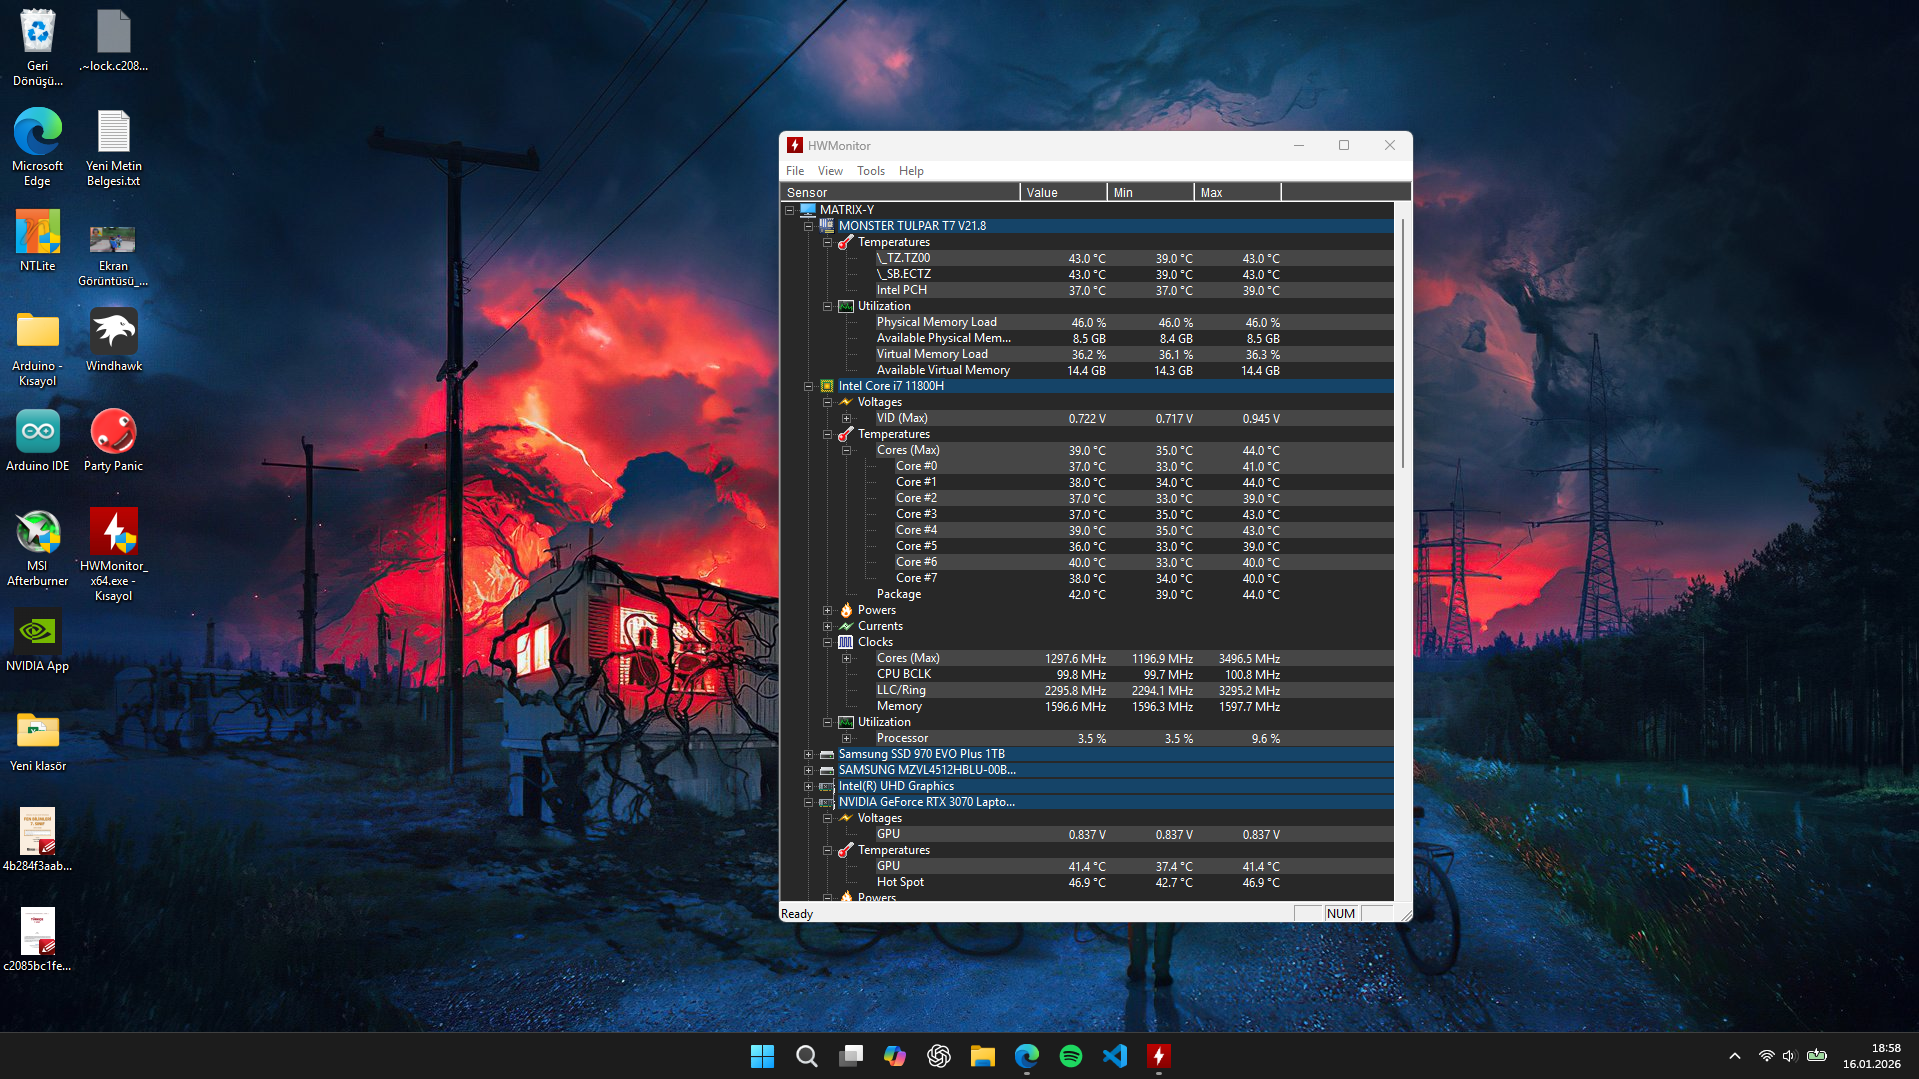This screenshot has width=1919, height=1079.
Task: Launch the Windhawk desktop icon
Action: [114, 340]
